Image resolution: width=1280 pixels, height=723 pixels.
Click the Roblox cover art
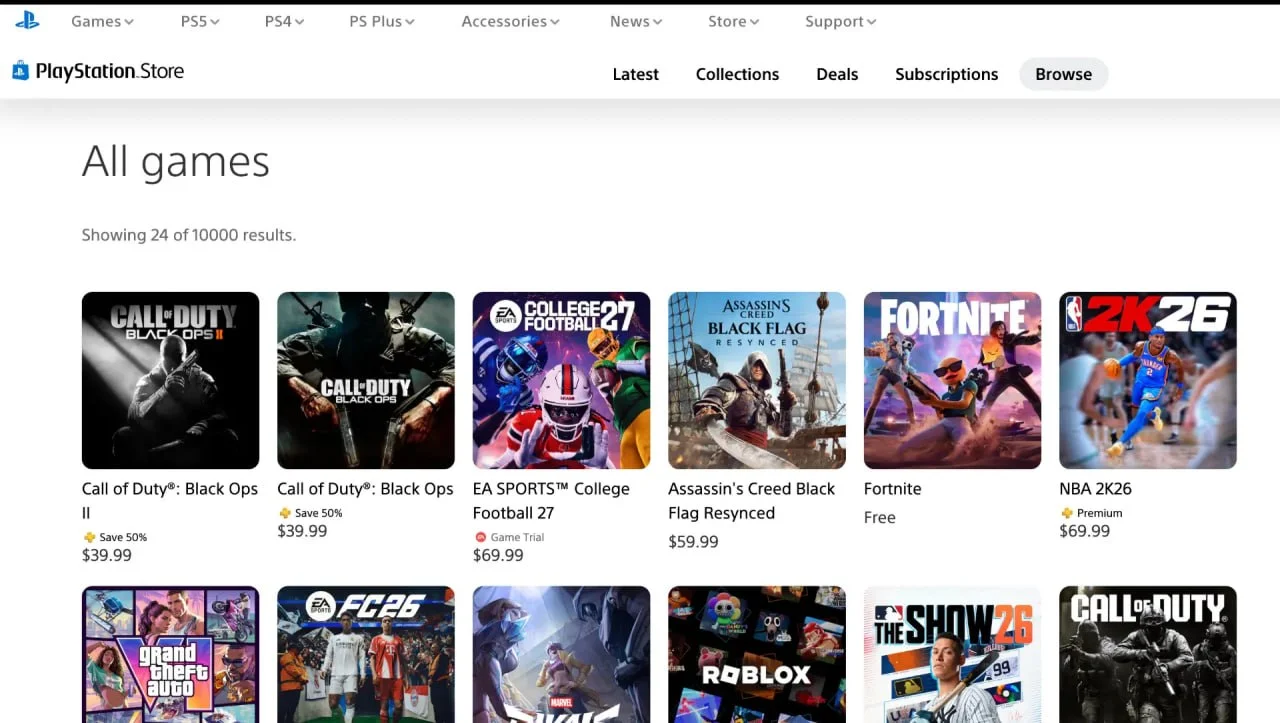click(757, 654)
